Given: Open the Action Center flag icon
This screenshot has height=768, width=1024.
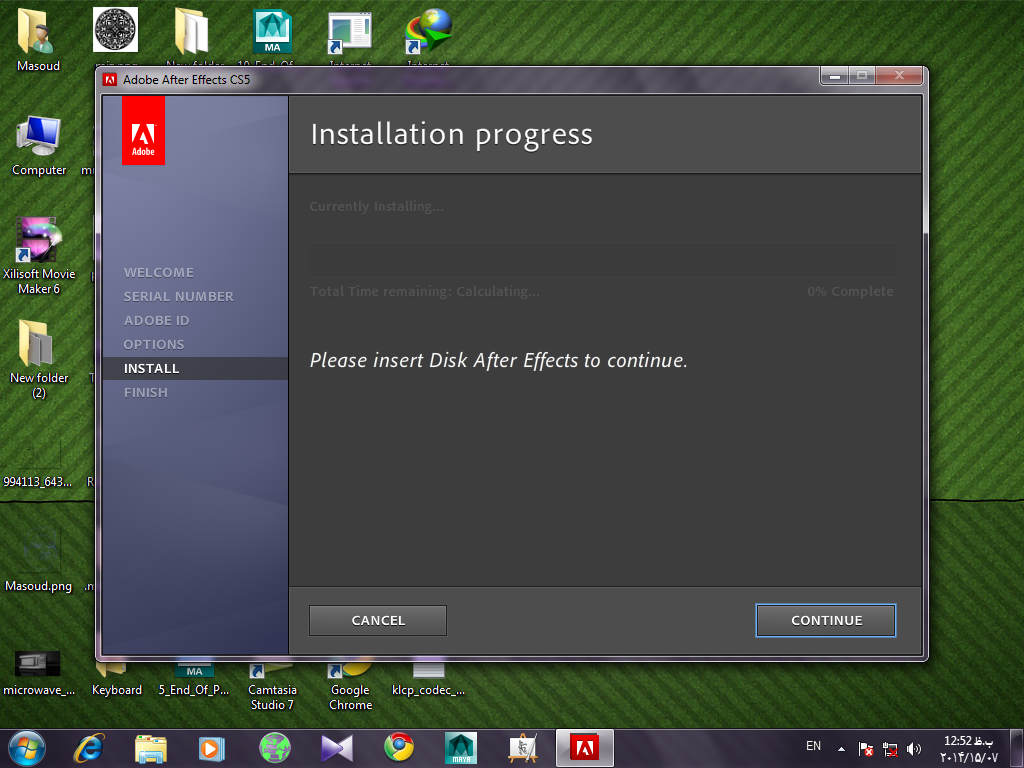Looking at the screenshot, I should 866,749.
